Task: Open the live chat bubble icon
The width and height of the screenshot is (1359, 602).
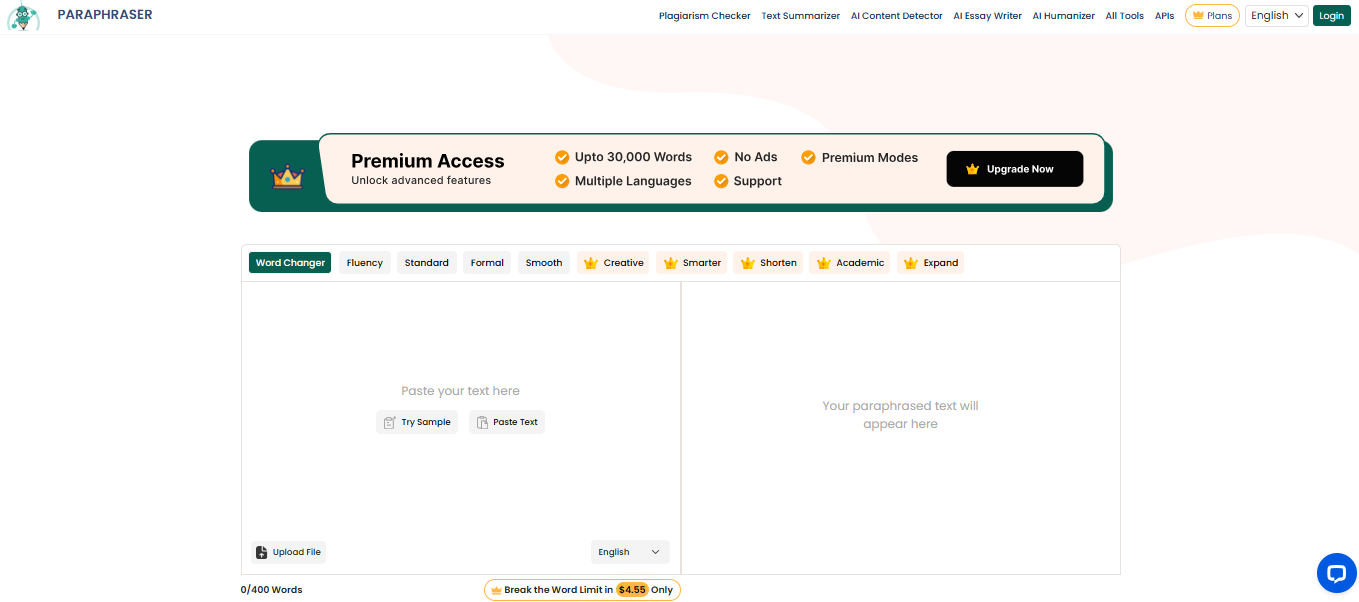Action: coord(1336,573)
